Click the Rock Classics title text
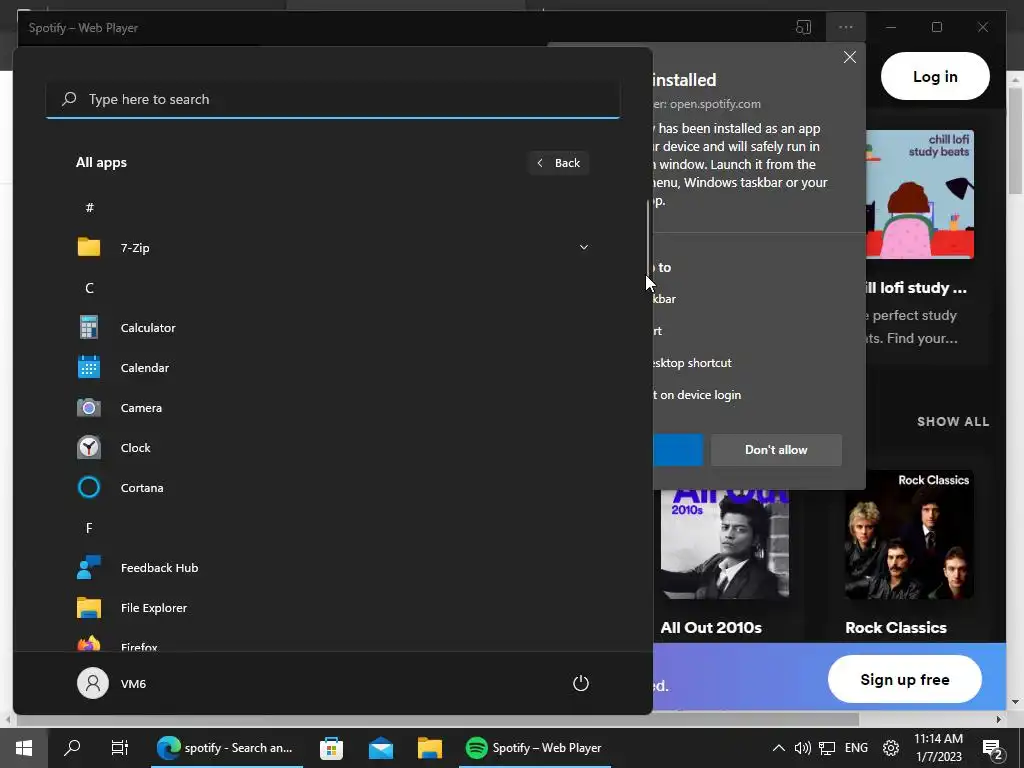The image size is (1024, 768). (x=896, y=628)
